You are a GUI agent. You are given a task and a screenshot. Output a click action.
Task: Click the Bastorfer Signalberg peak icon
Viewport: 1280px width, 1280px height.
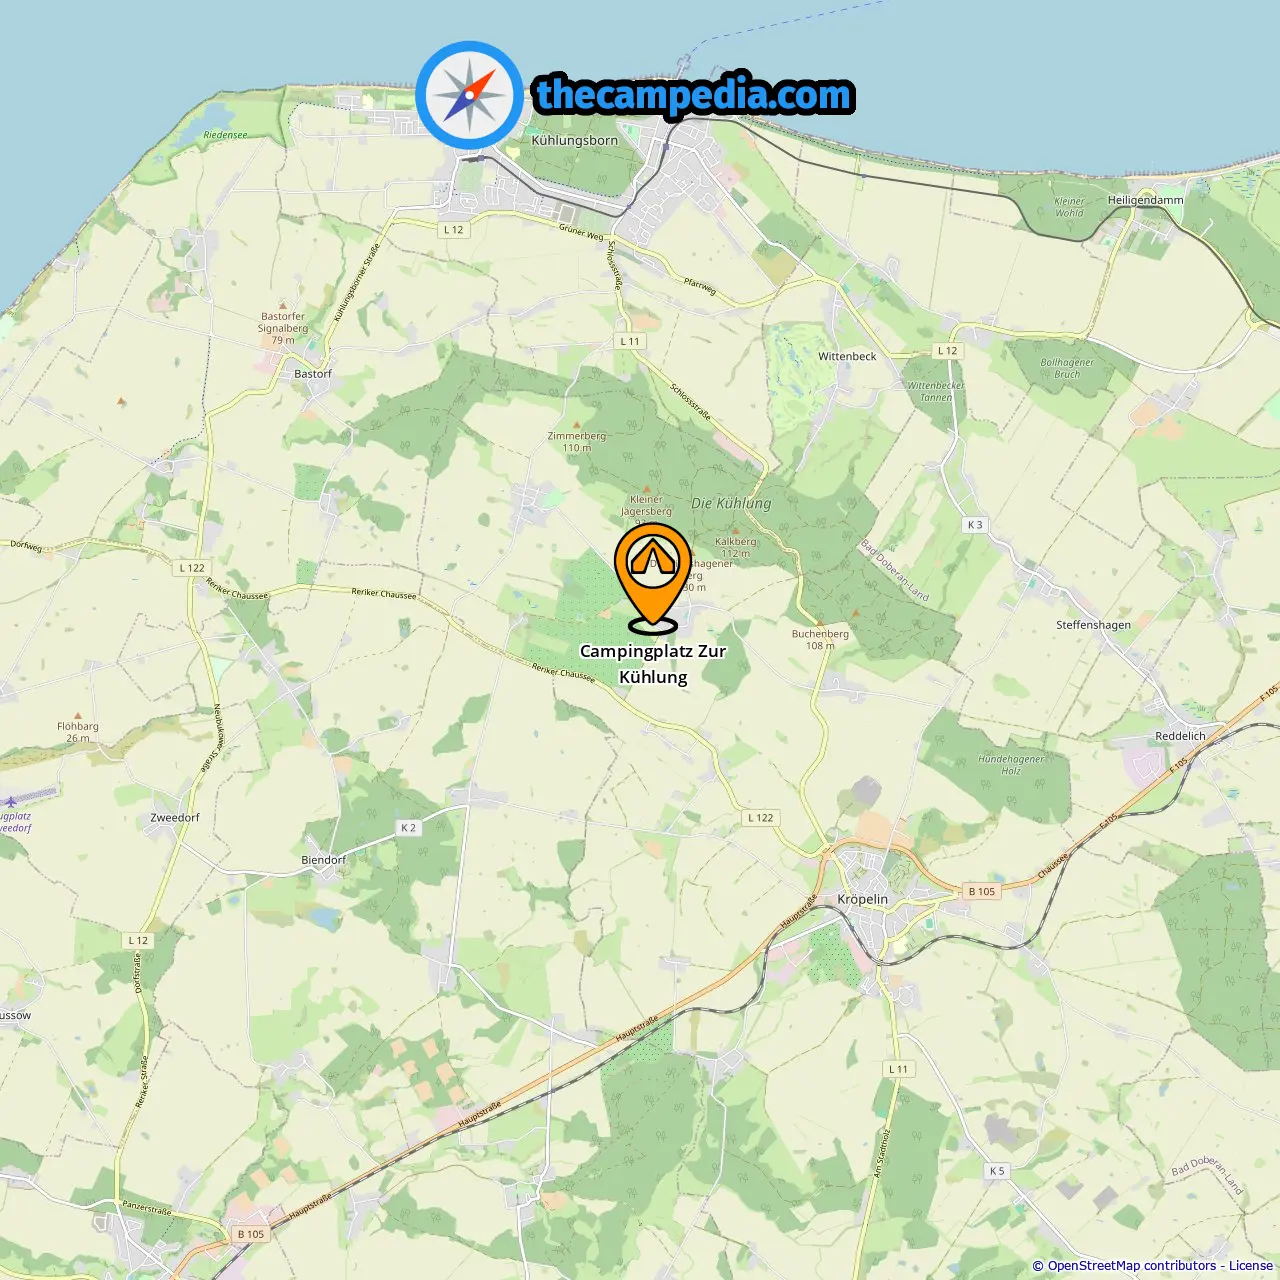(x=283, y=306)
